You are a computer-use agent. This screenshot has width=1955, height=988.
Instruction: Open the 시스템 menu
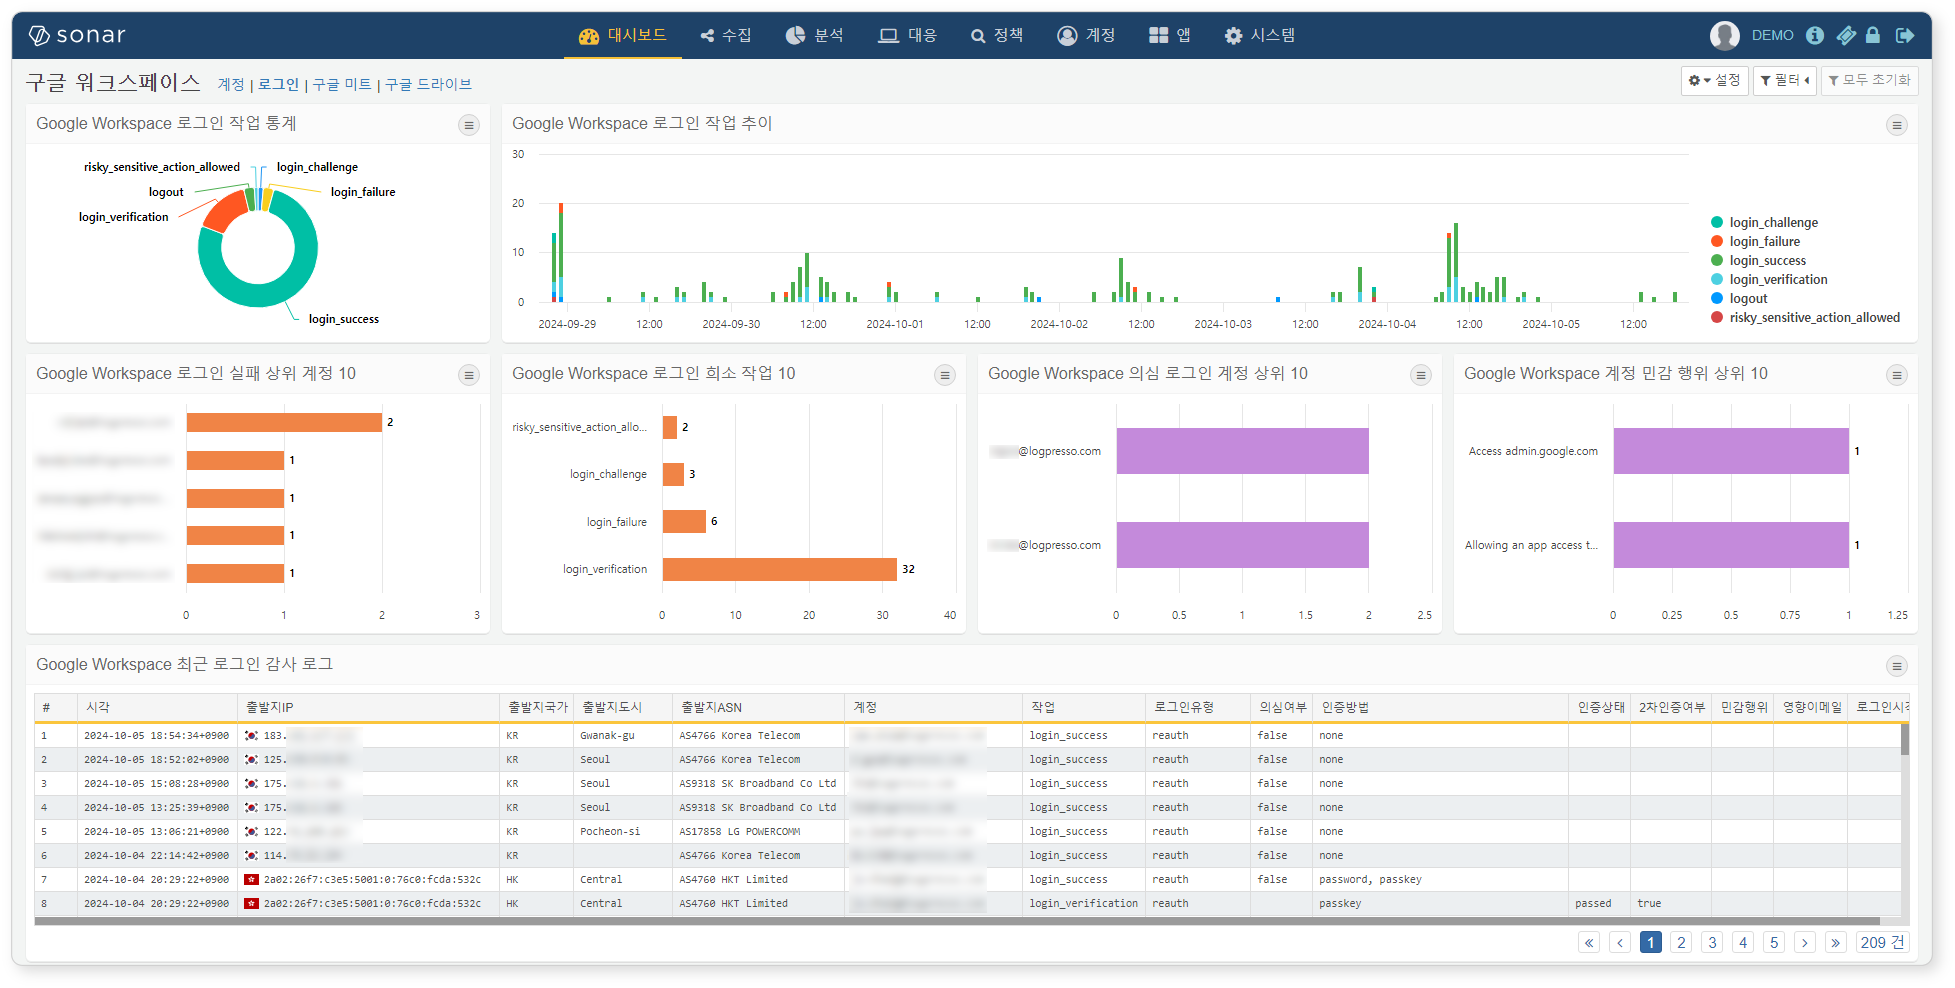coord(1260,35)
